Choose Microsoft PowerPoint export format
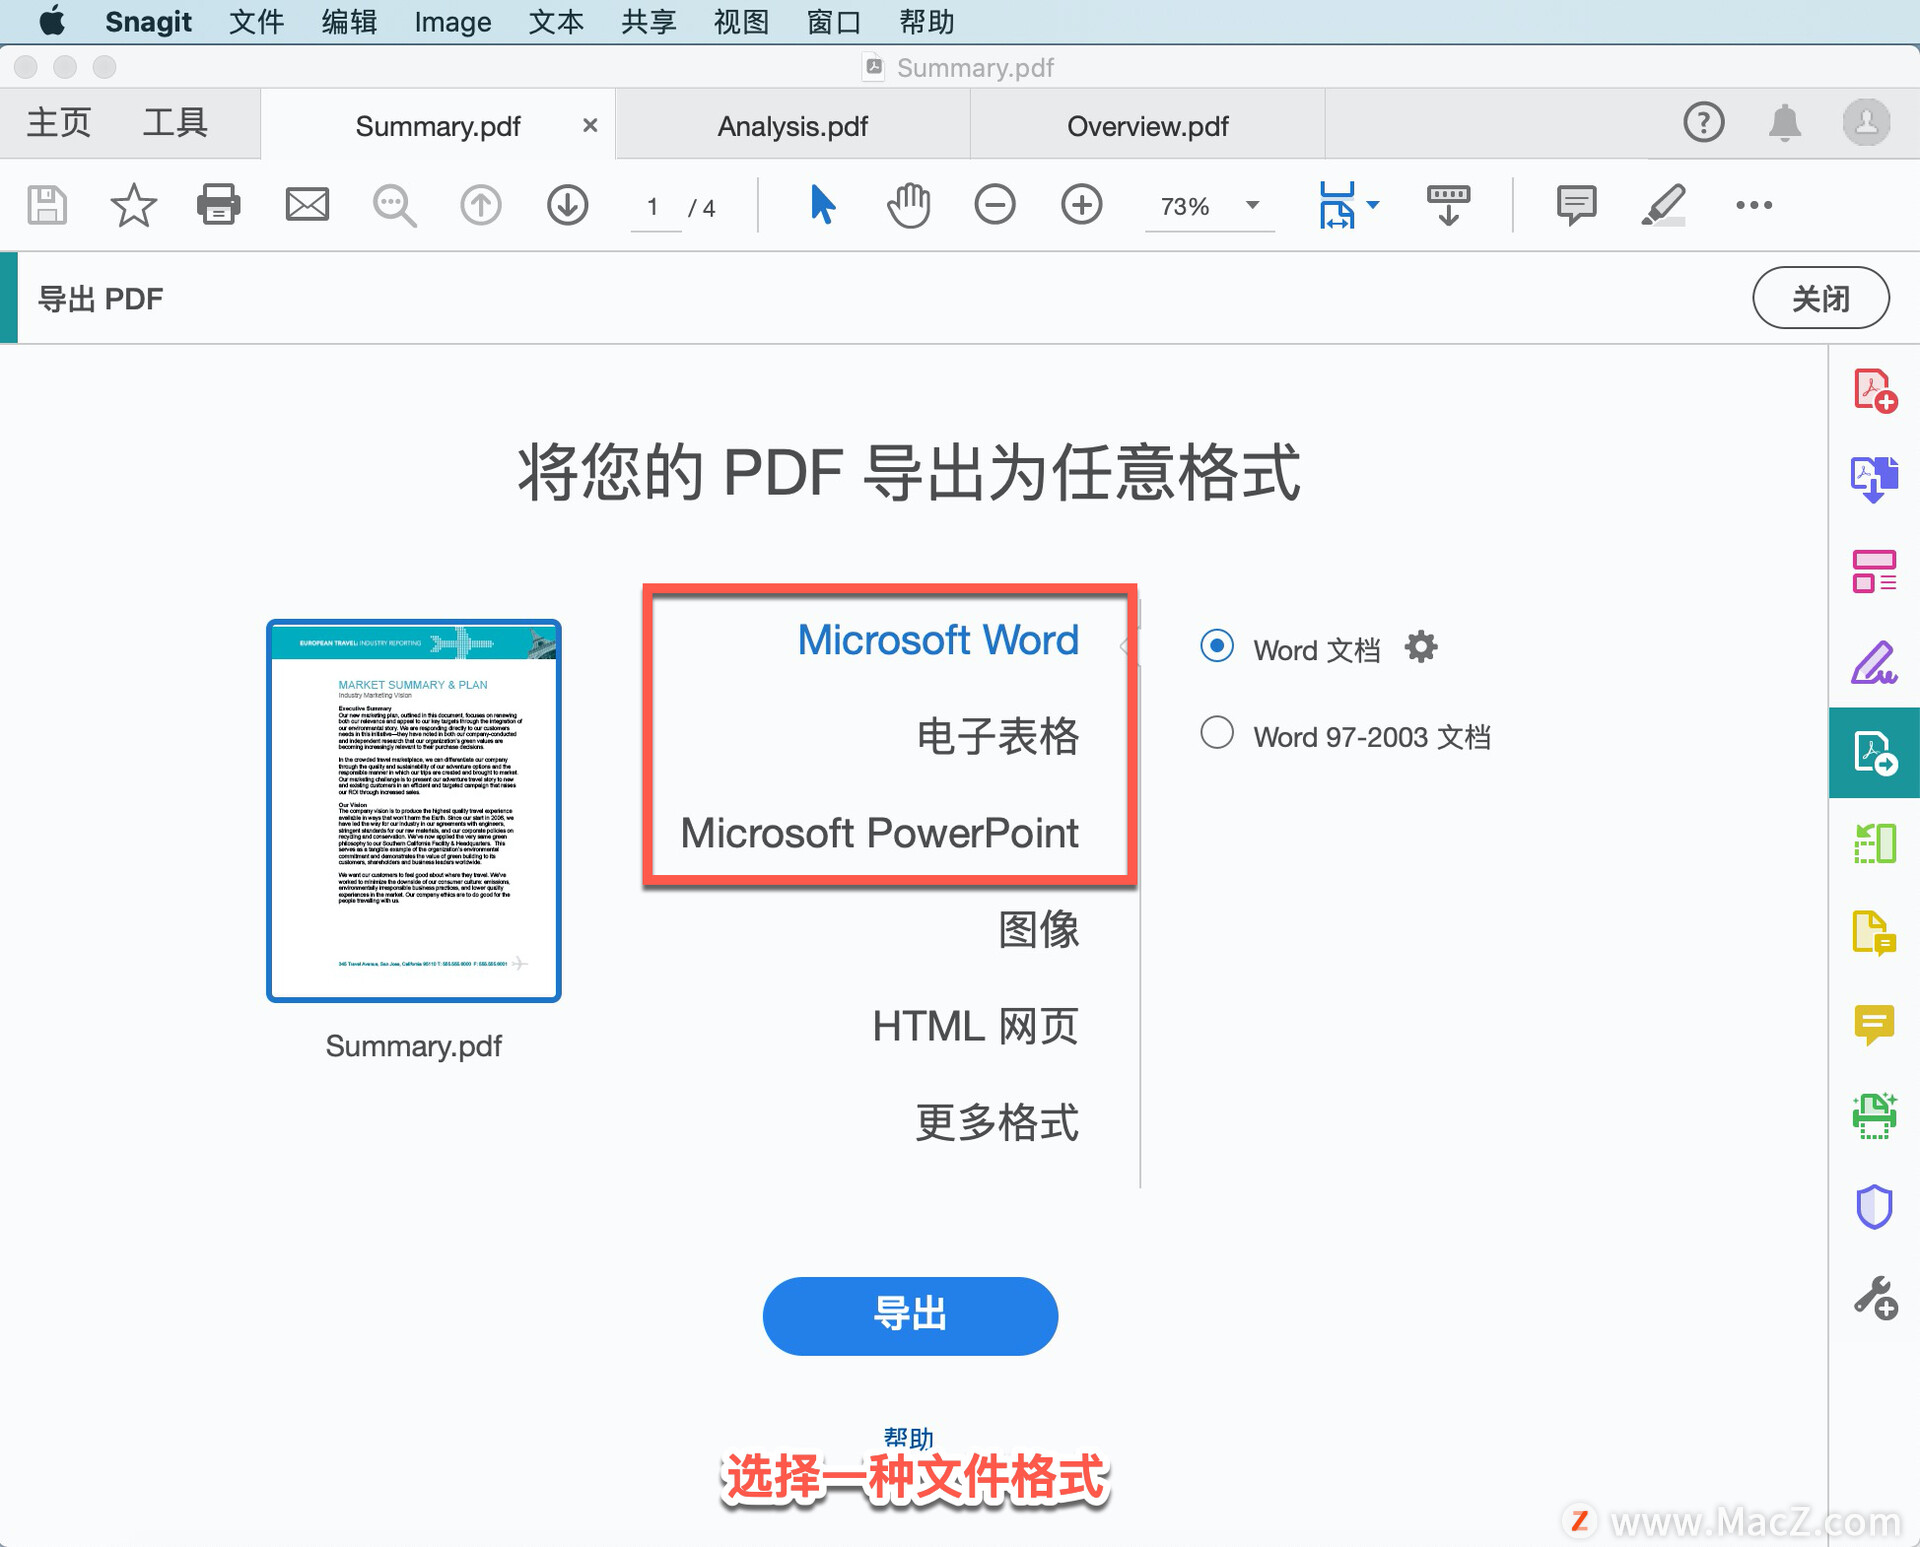The width and height of the screenshot is (1920, 1547). point(880,833)
